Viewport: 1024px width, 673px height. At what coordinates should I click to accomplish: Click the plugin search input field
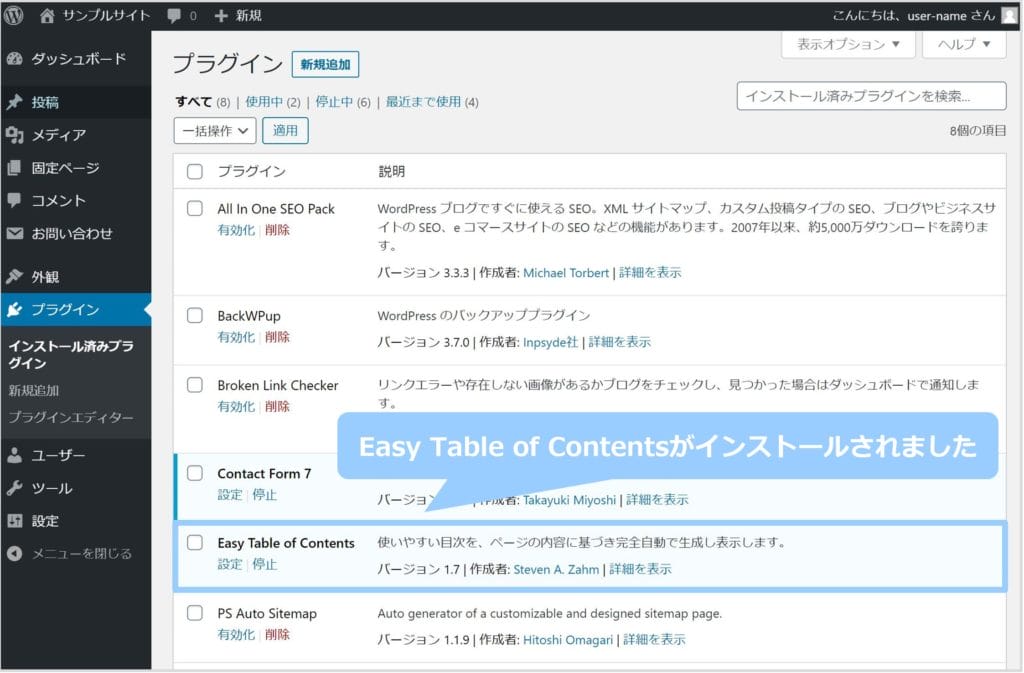pos(871,96)
